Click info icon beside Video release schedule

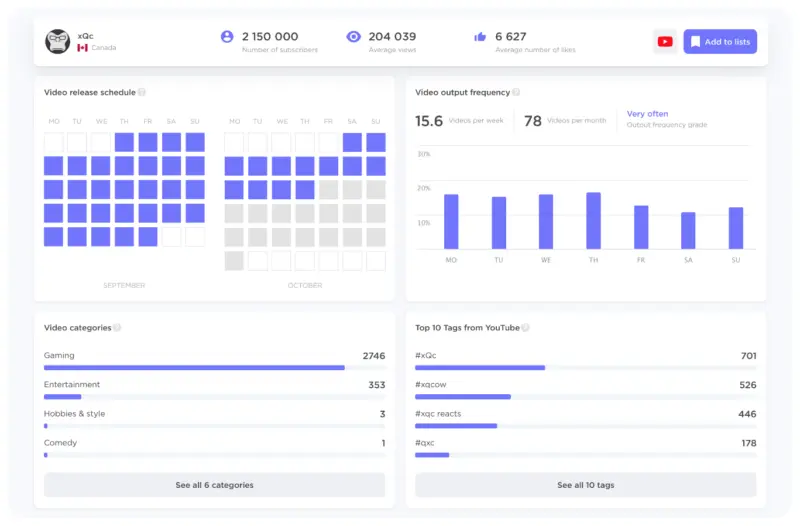[x=142, y=93]
